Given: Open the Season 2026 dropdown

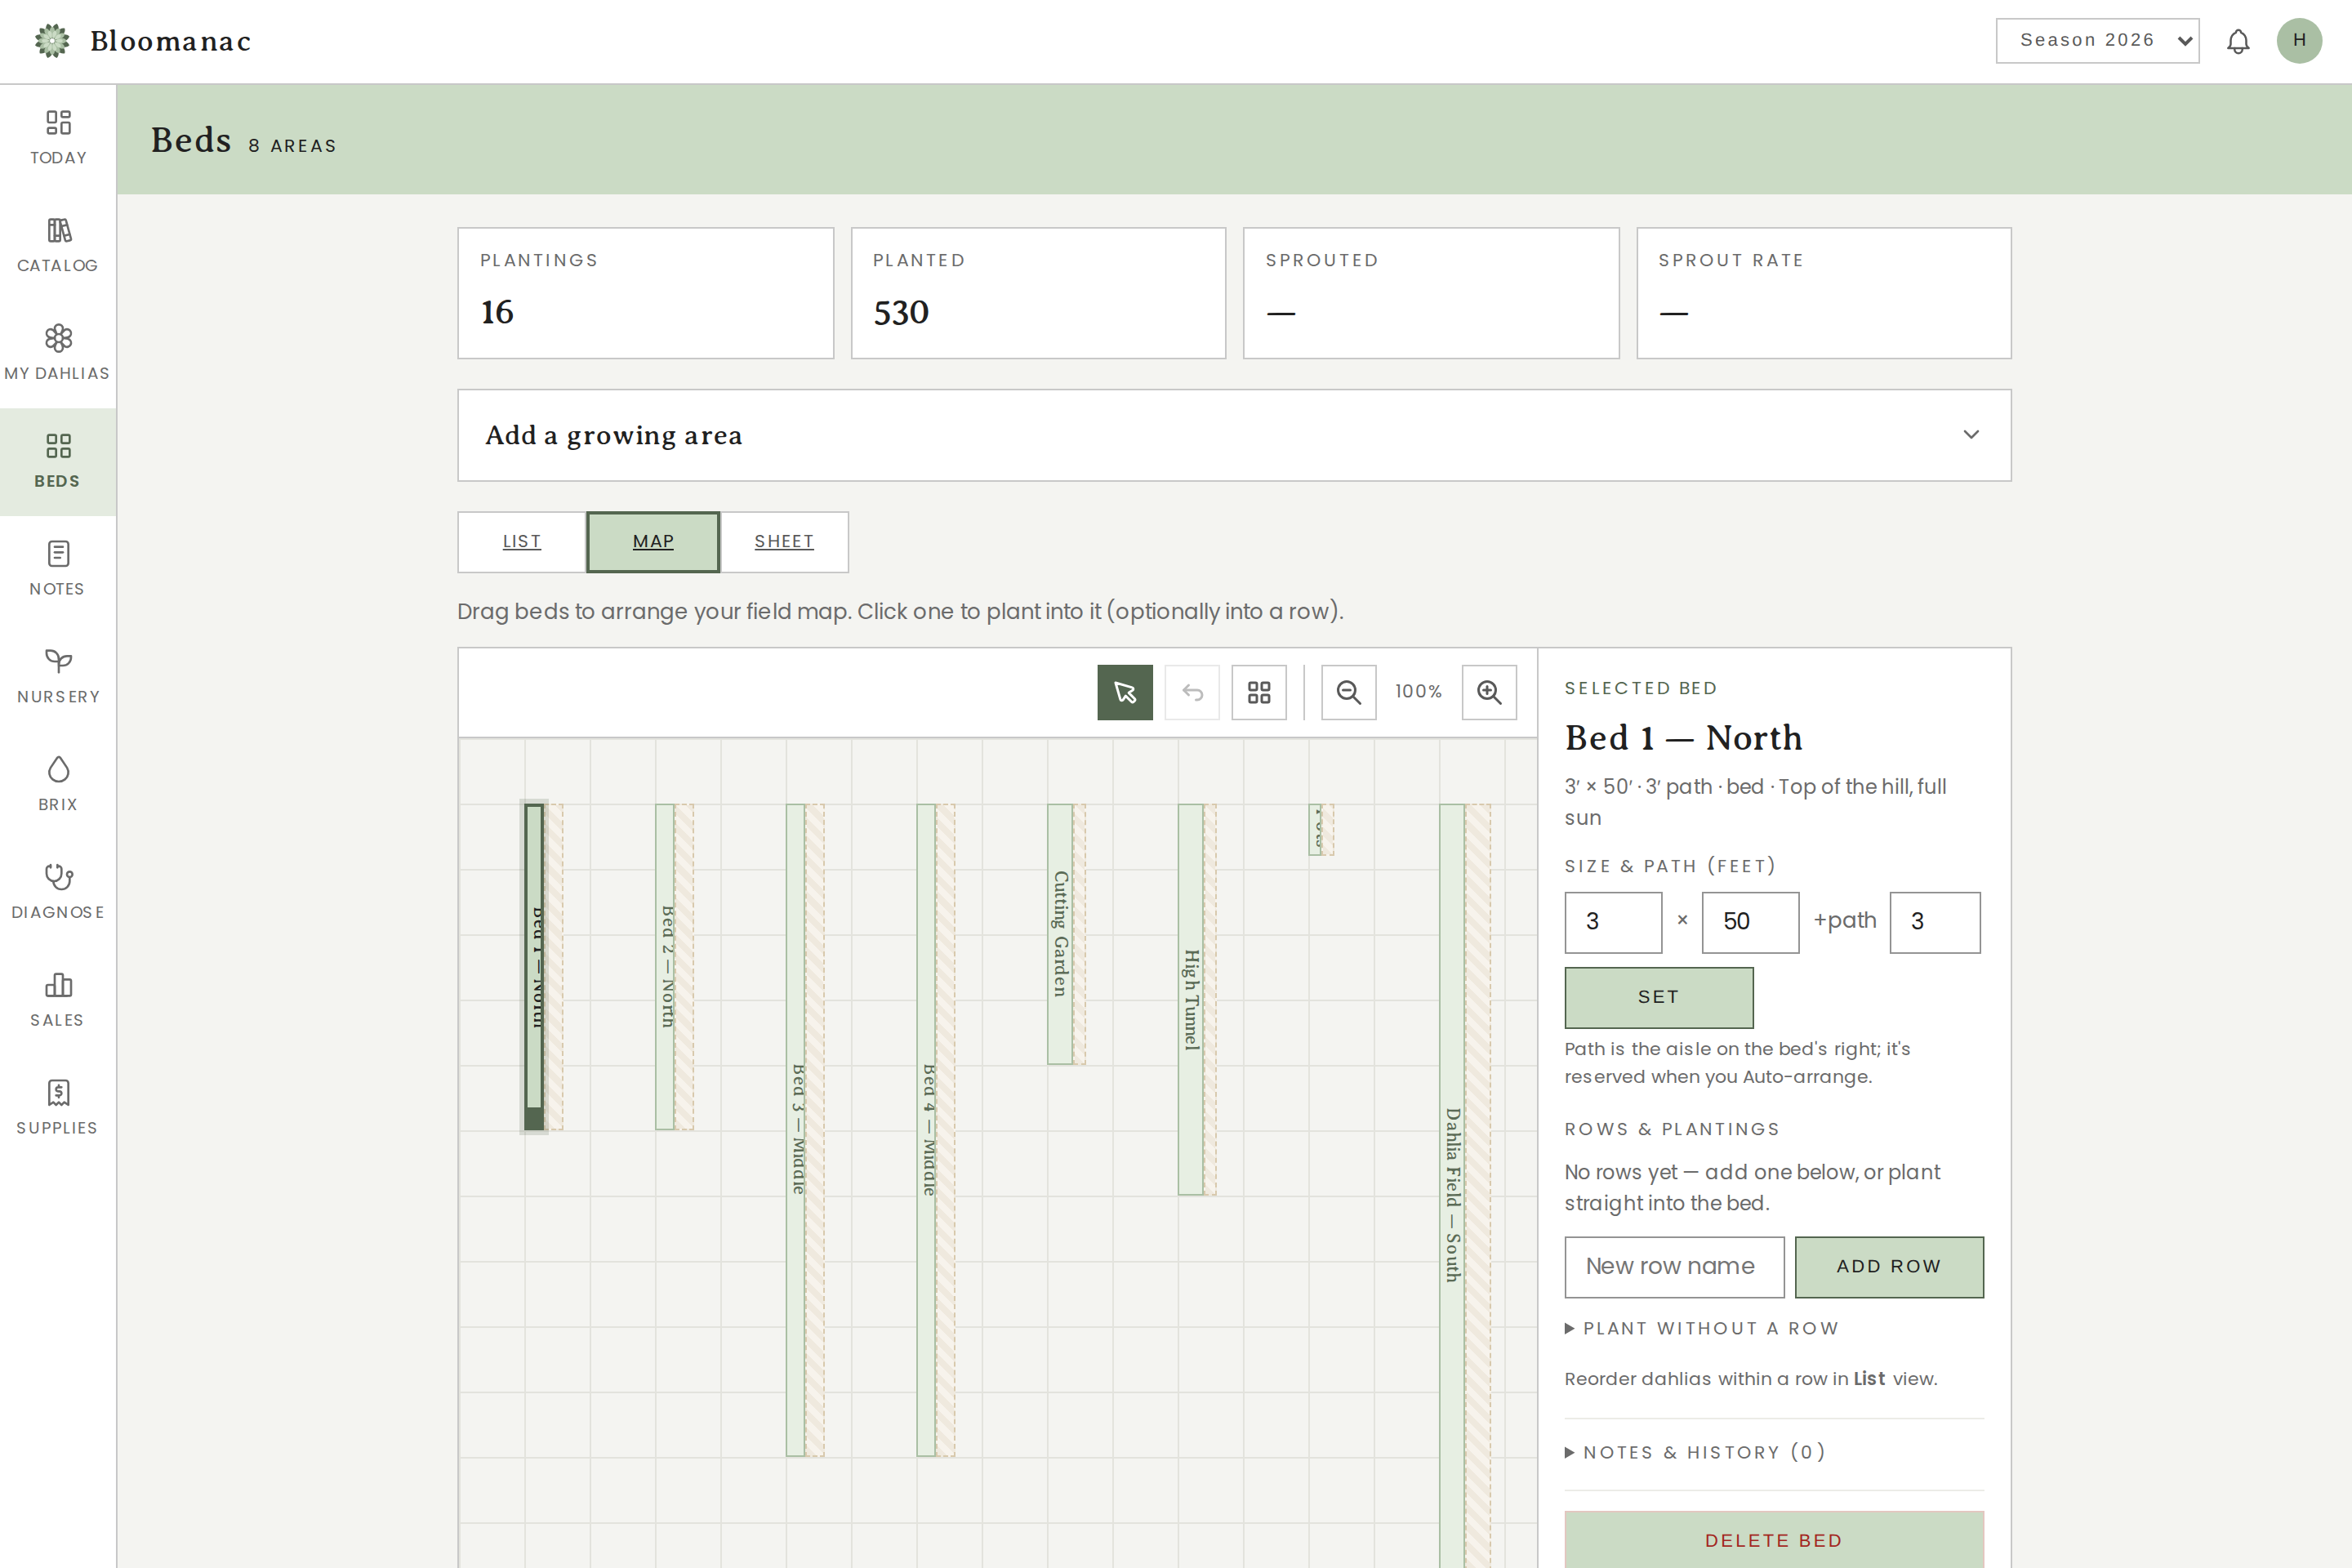Looking at the screenshot, I should [2097, 41].
